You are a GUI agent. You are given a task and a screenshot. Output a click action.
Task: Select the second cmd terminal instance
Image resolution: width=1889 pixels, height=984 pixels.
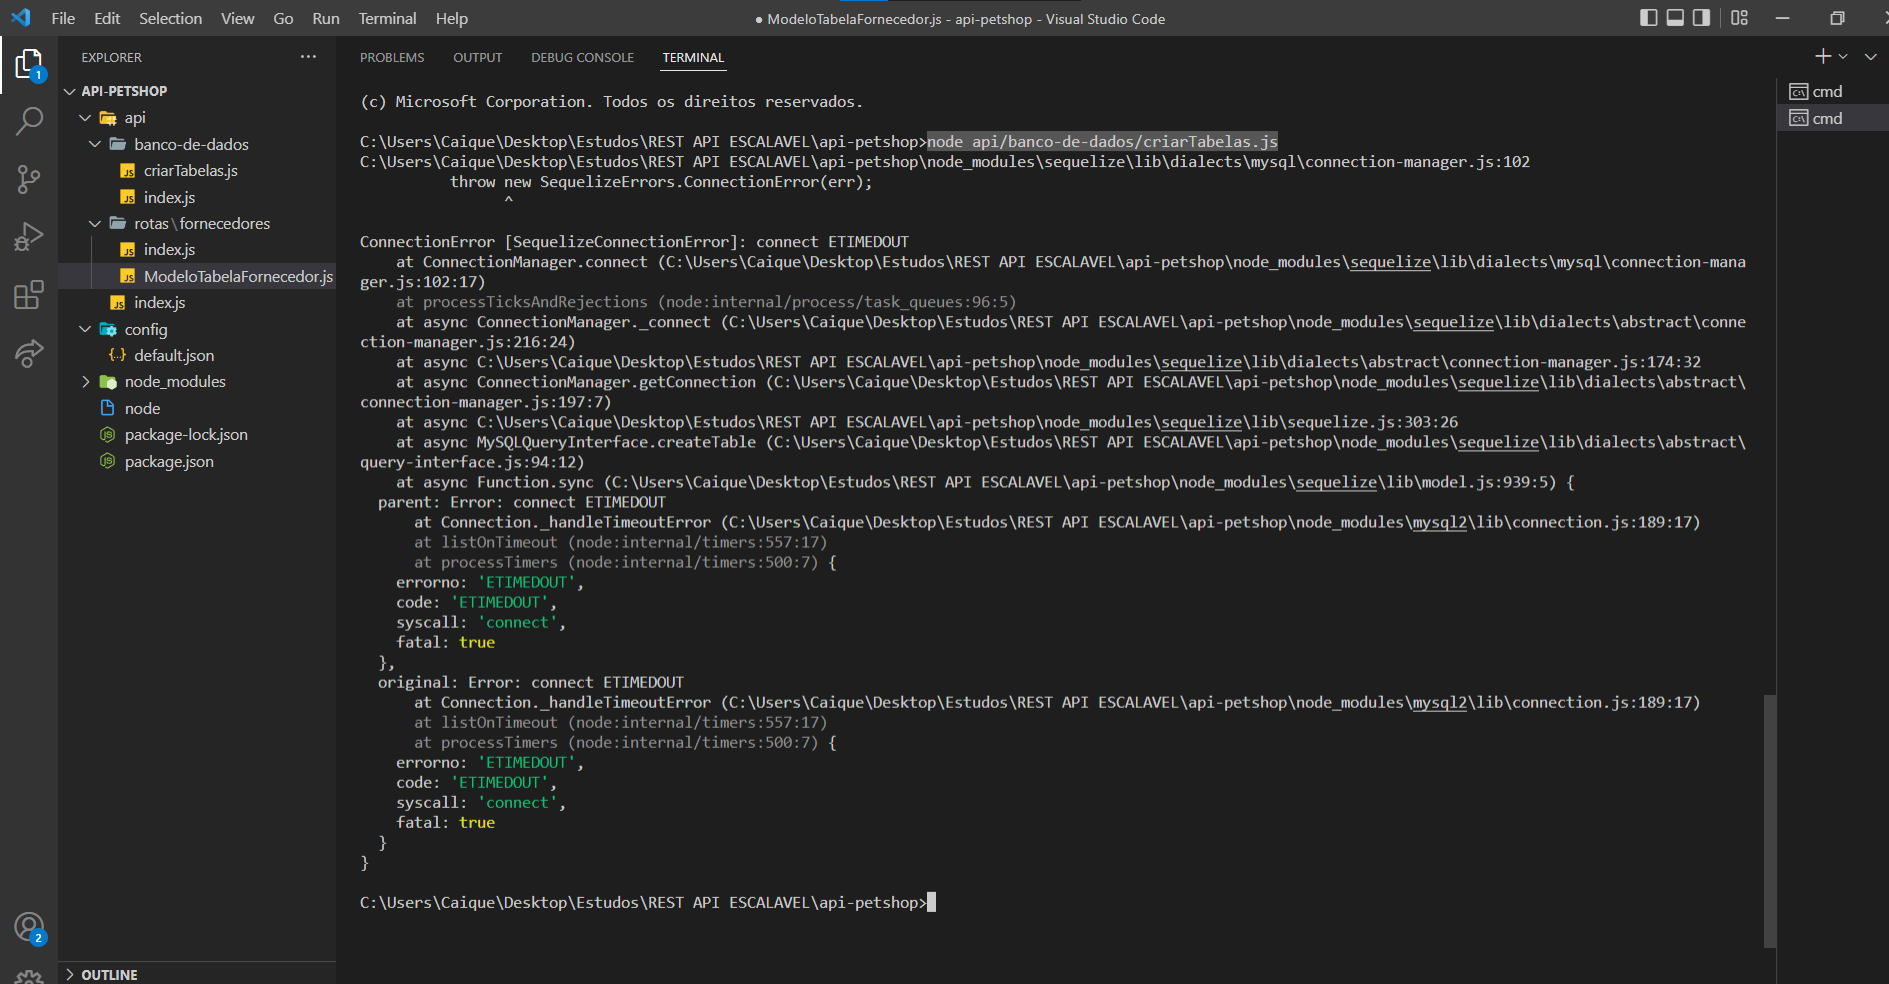1827,117
